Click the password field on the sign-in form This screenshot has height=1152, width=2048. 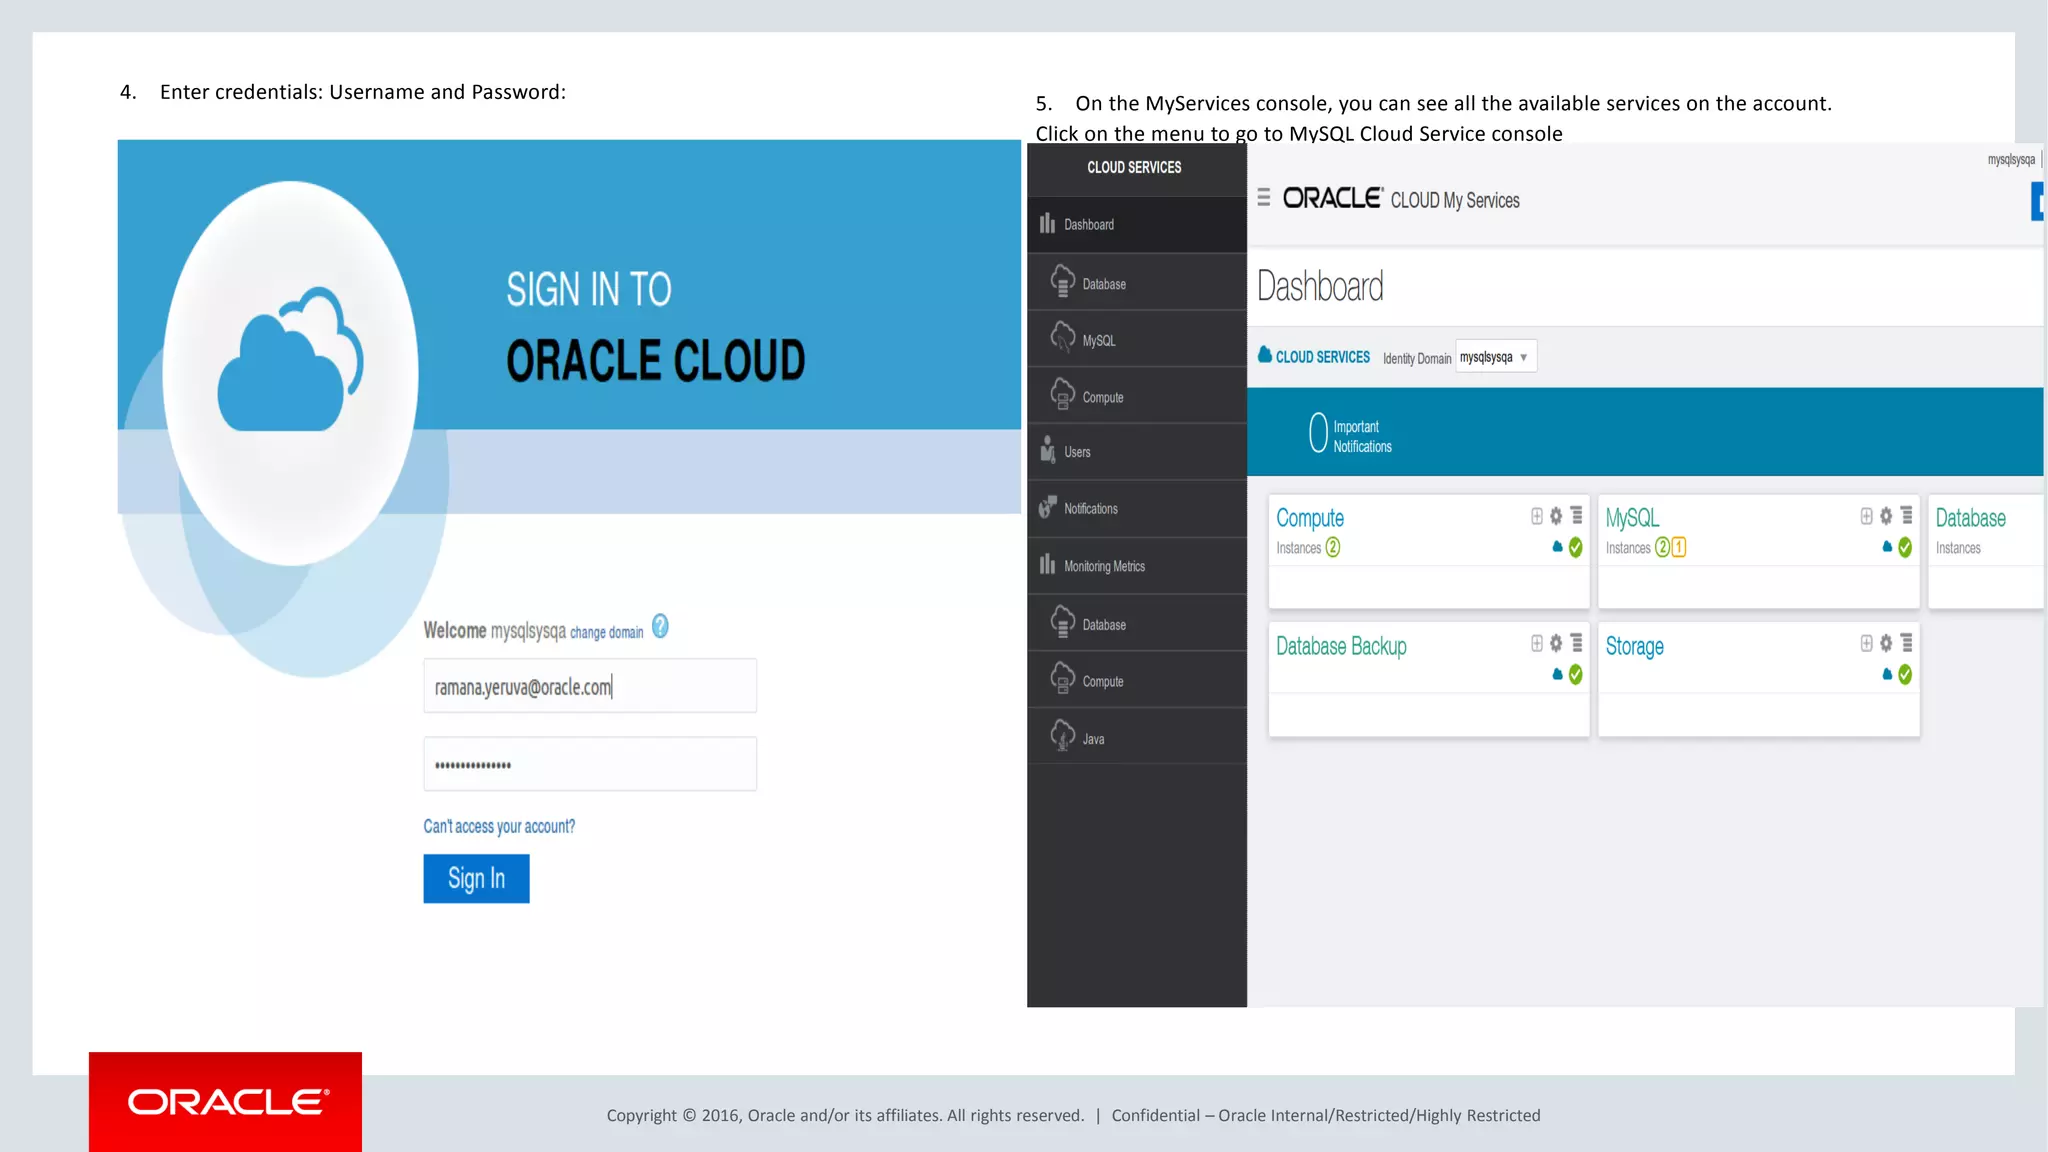590,764
